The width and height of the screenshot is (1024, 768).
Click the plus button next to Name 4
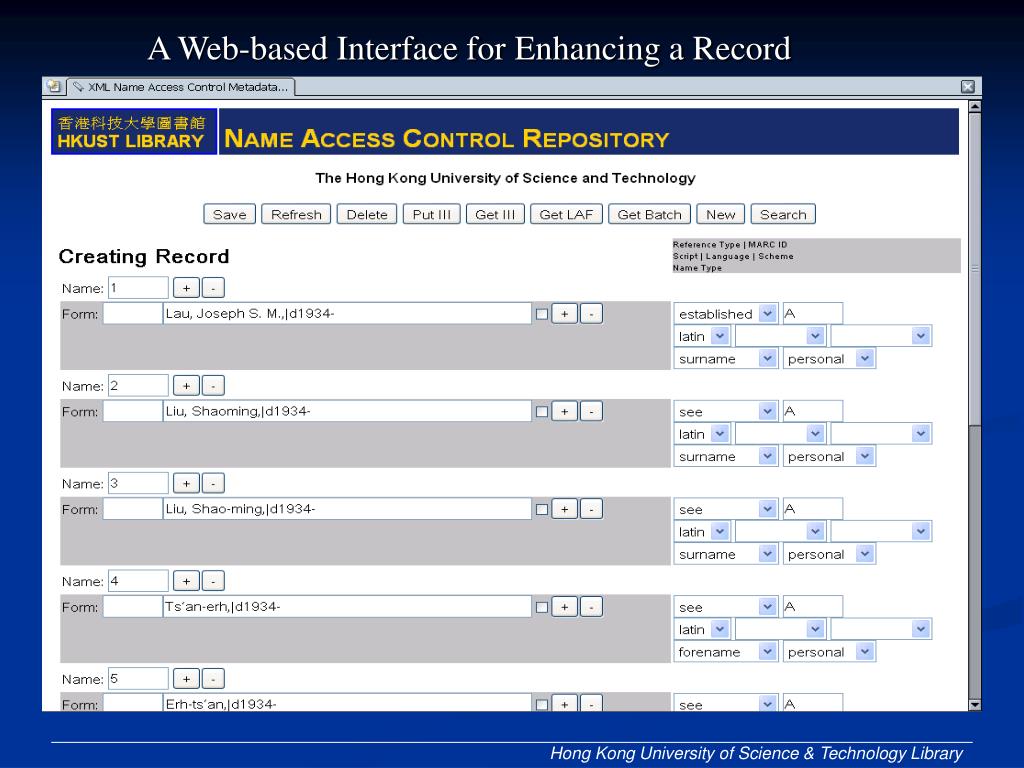pyautogui.click(x=186, y=581)
